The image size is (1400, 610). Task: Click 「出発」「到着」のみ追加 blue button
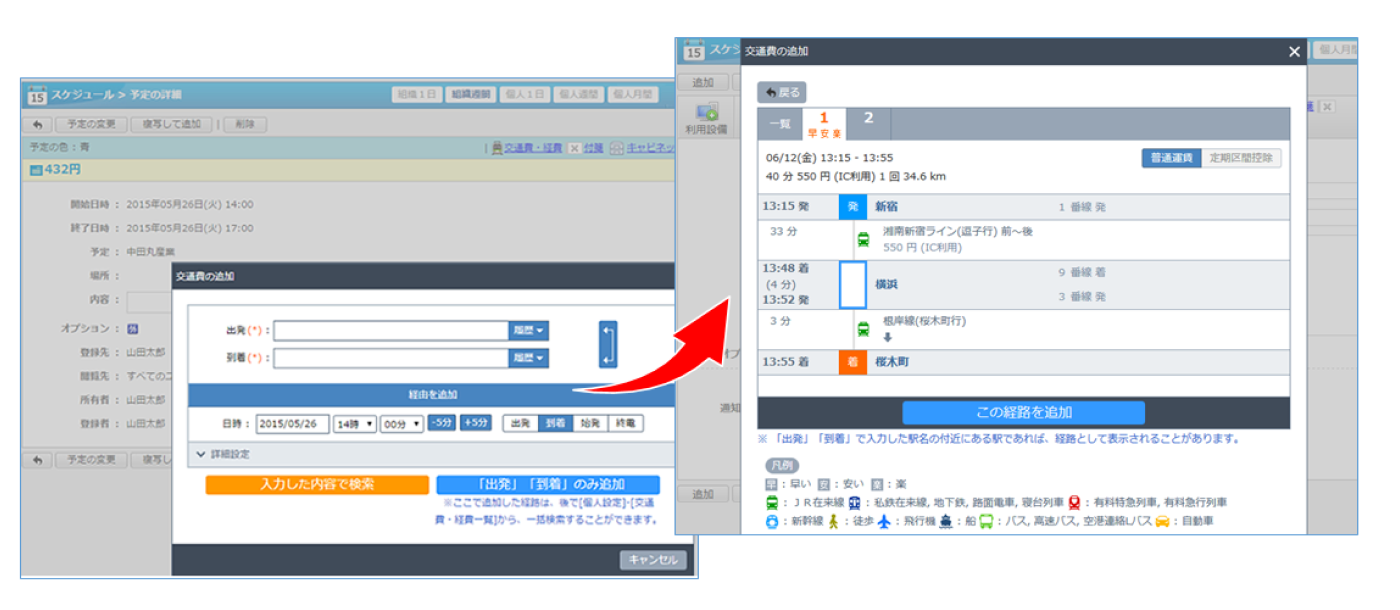tap(548, 484)
